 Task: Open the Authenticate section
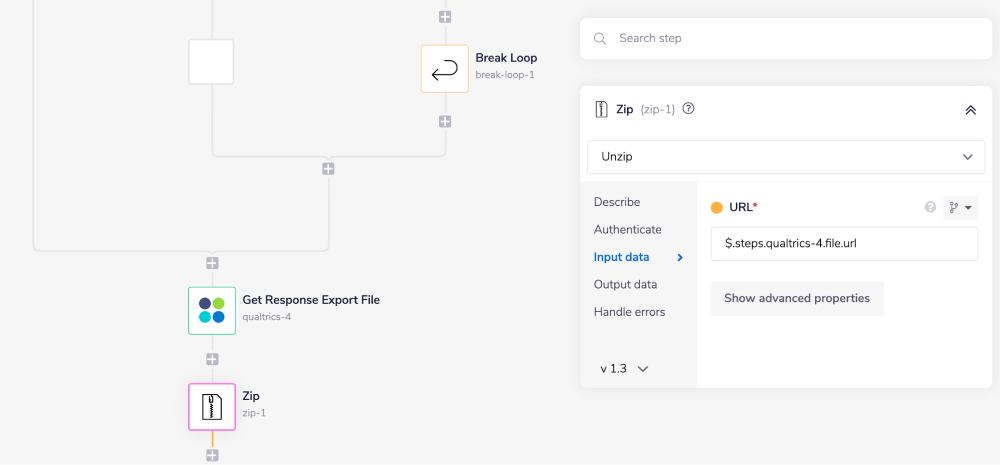point(627,229)
